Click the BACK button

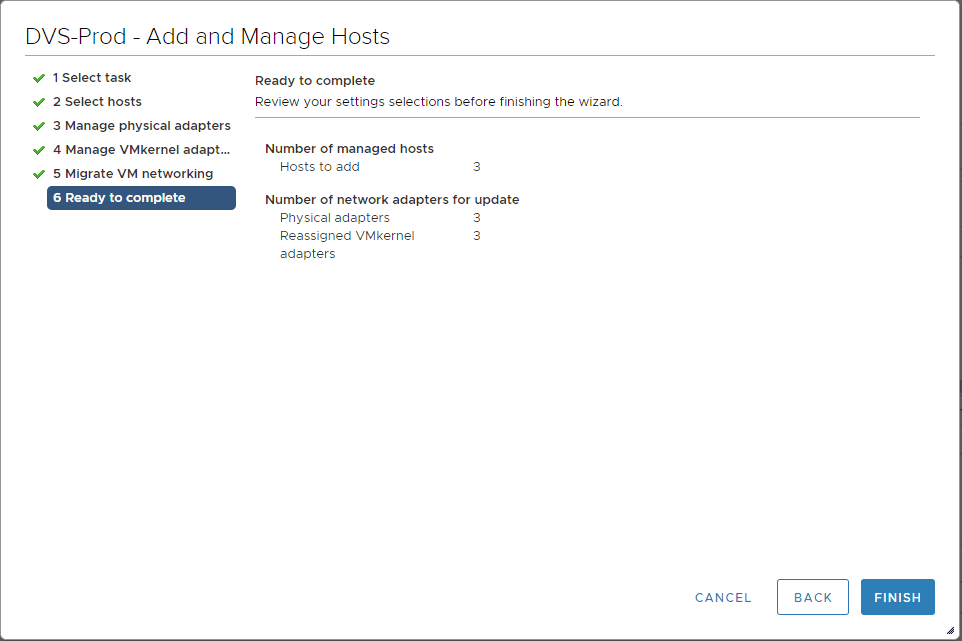point(812,597)
